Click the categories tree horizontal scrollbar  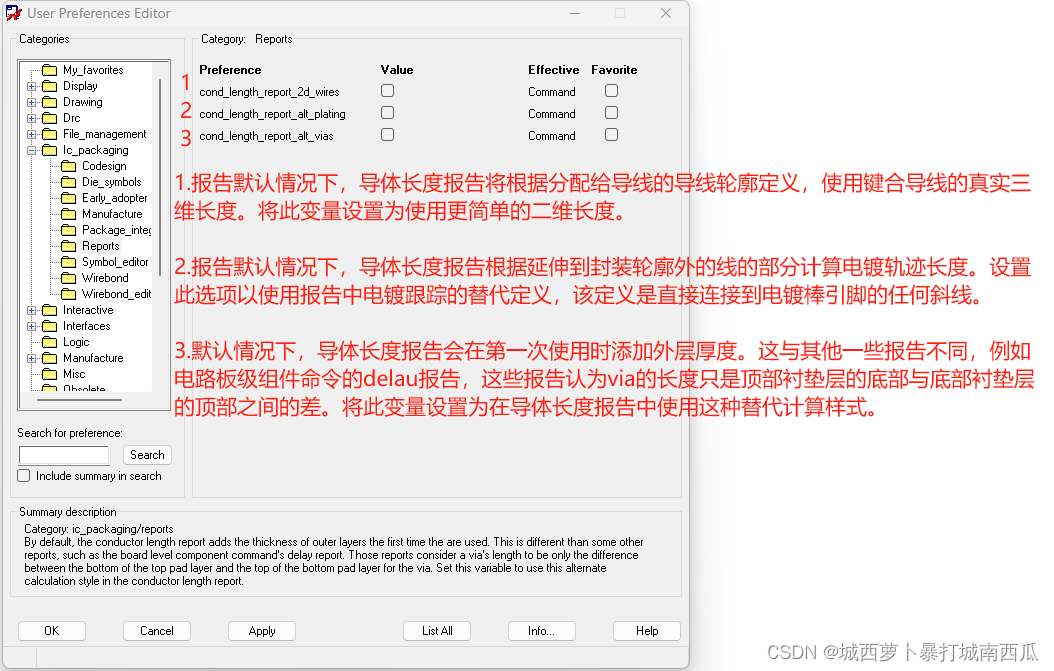click(79, 399)
